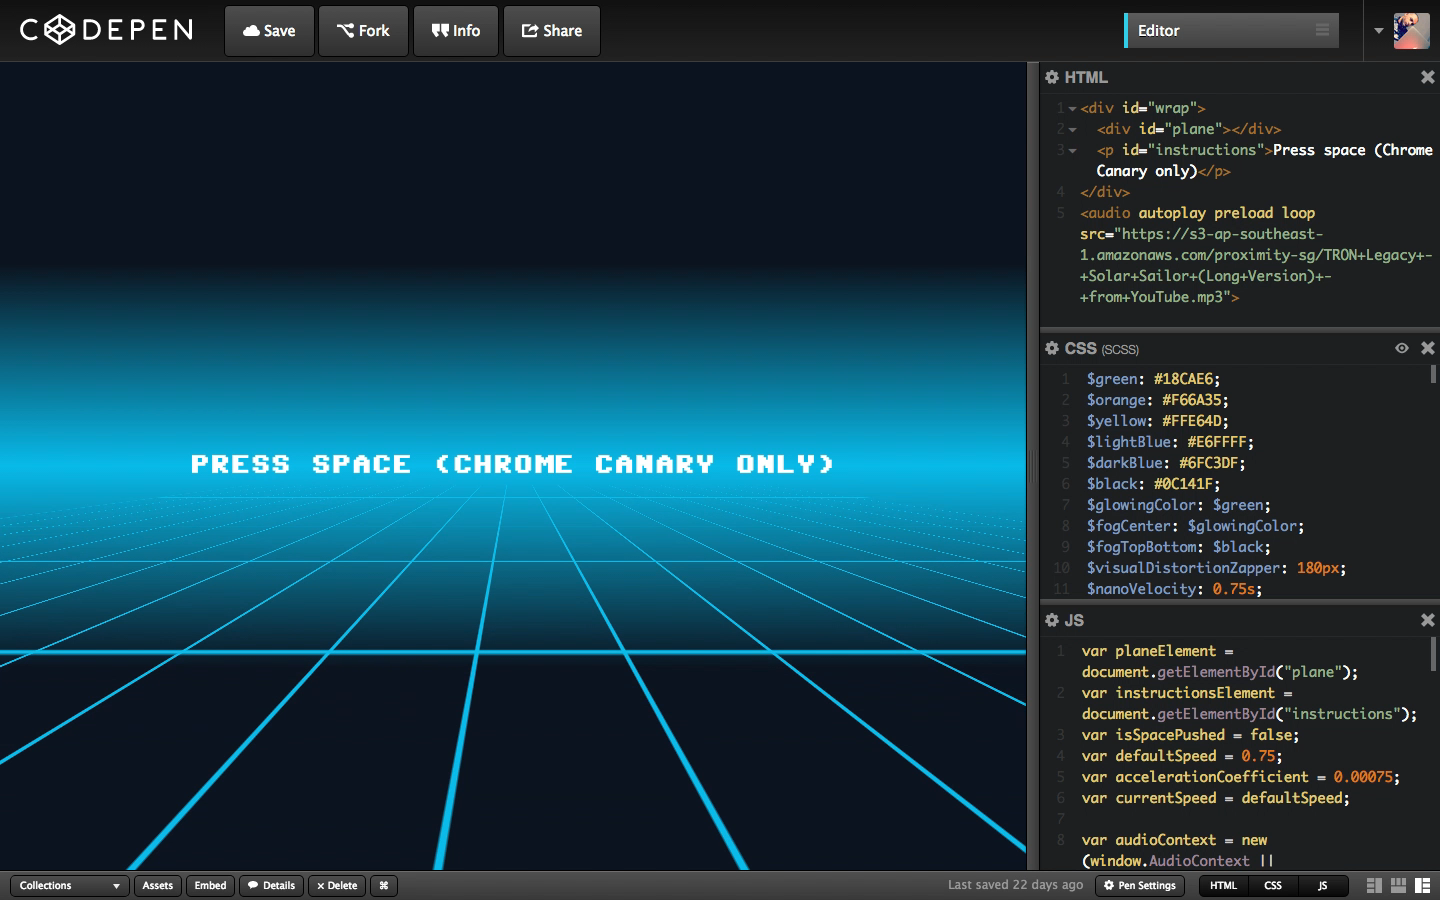Viewport: 1440px width, 900px height.
Task: Toggle the HTML editor tab
Action: [x=1223, y=885]
